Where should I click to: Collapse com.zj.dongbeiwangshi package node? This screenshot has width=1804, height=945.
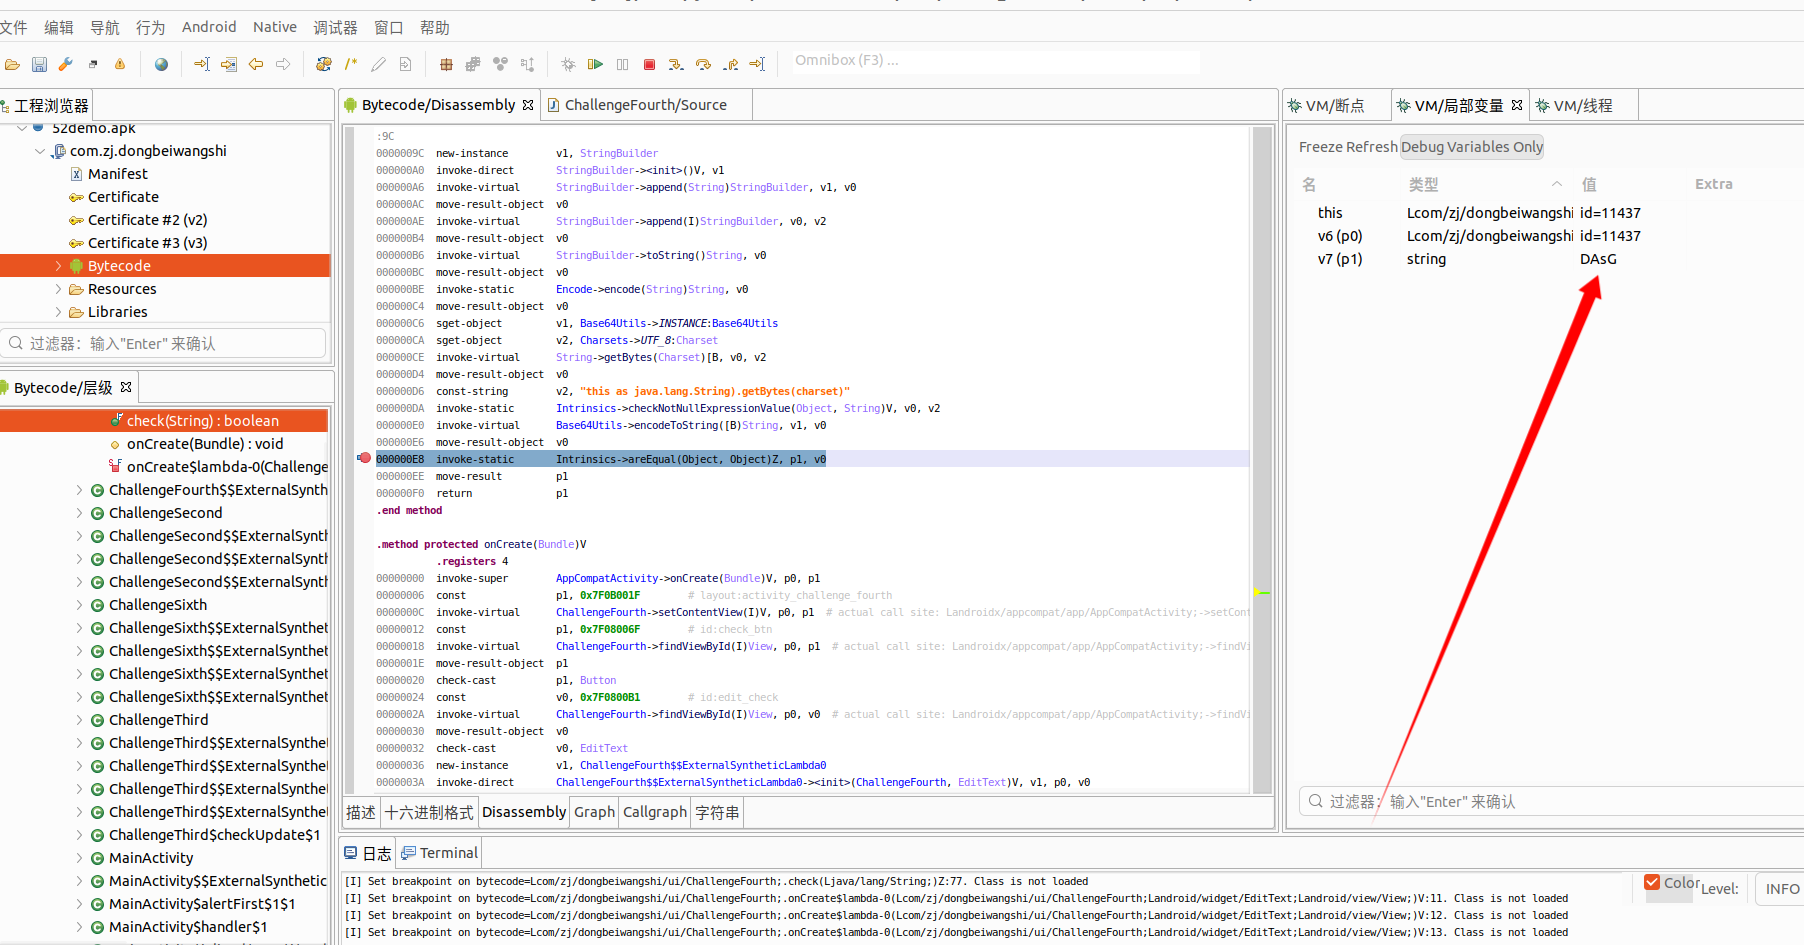click(x=40, y=151)
